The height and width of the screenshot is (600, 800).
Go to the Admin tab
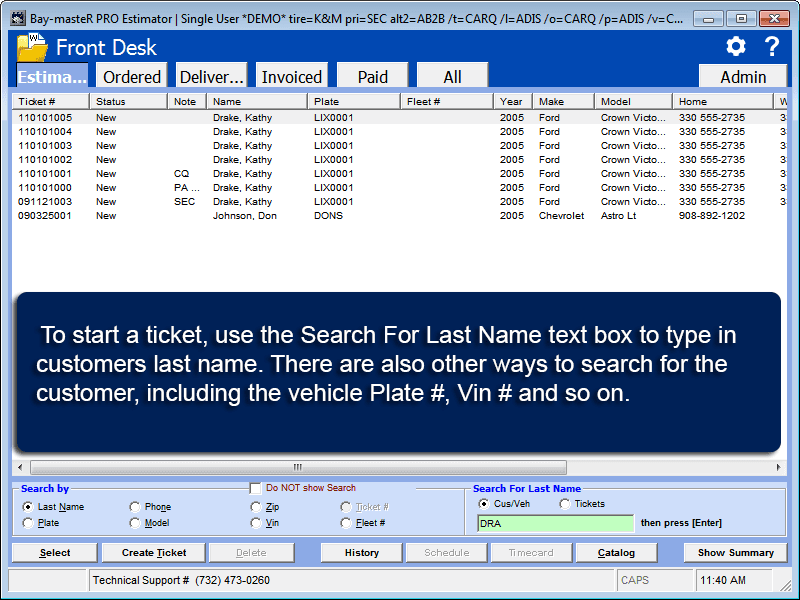click(743, 77)
